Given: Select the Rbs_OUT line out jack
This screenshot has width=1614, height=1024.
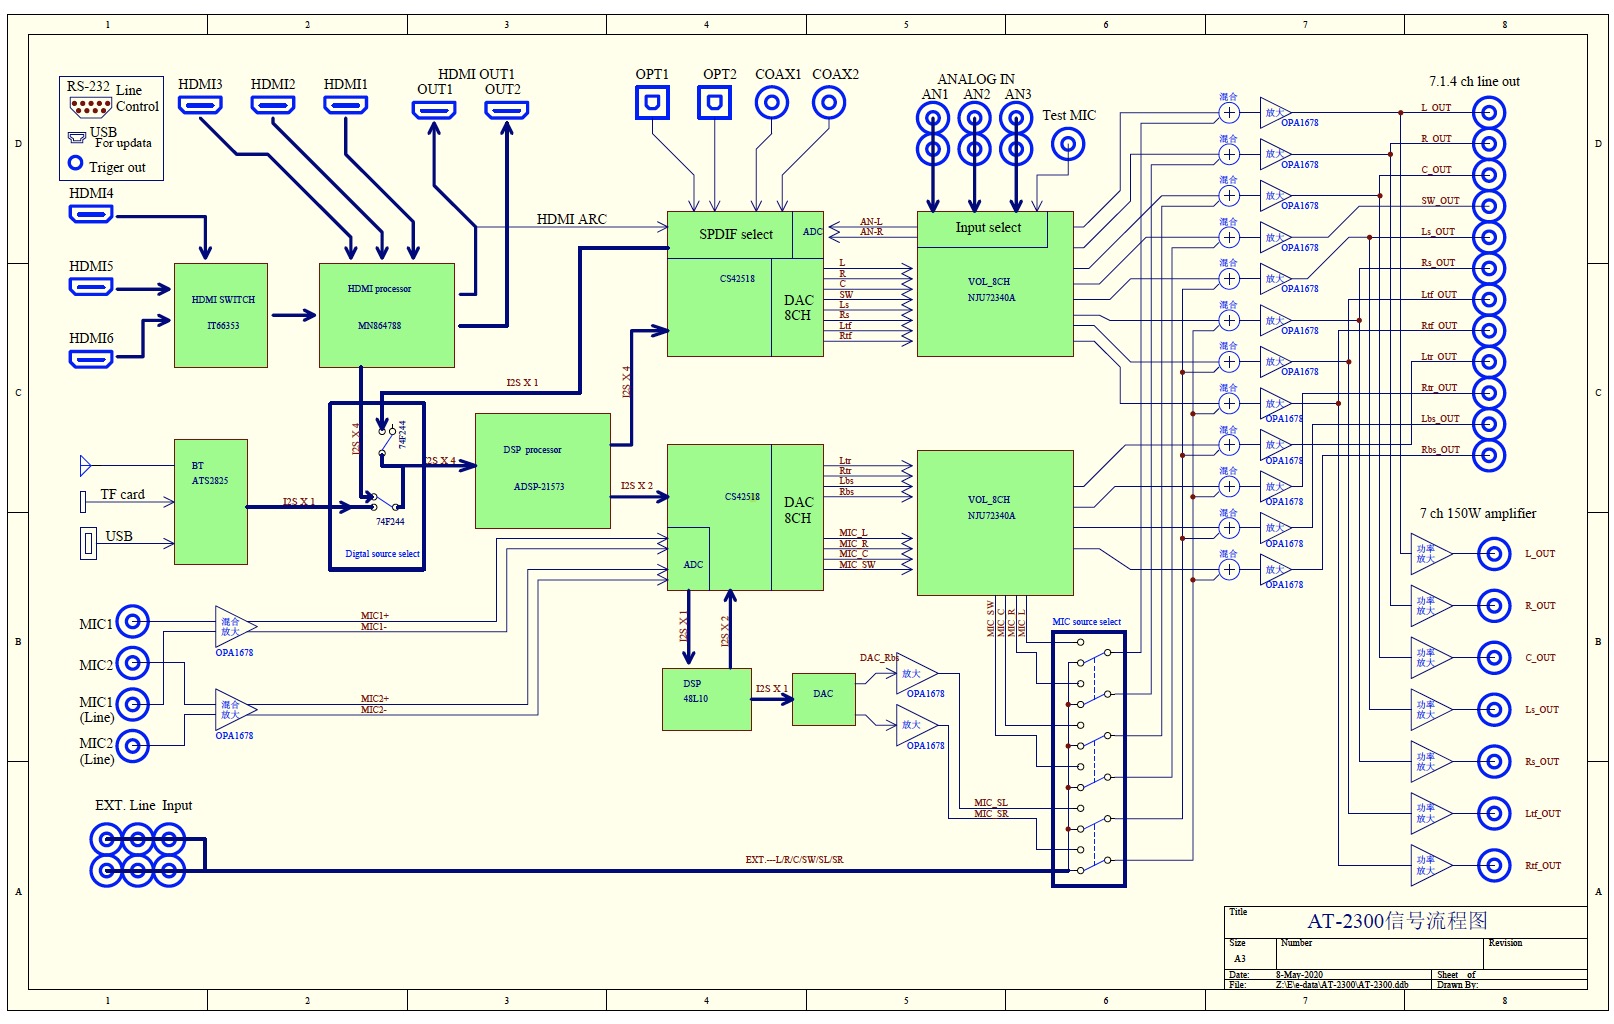Looking at the screenshot, I should coord(1488,455).
